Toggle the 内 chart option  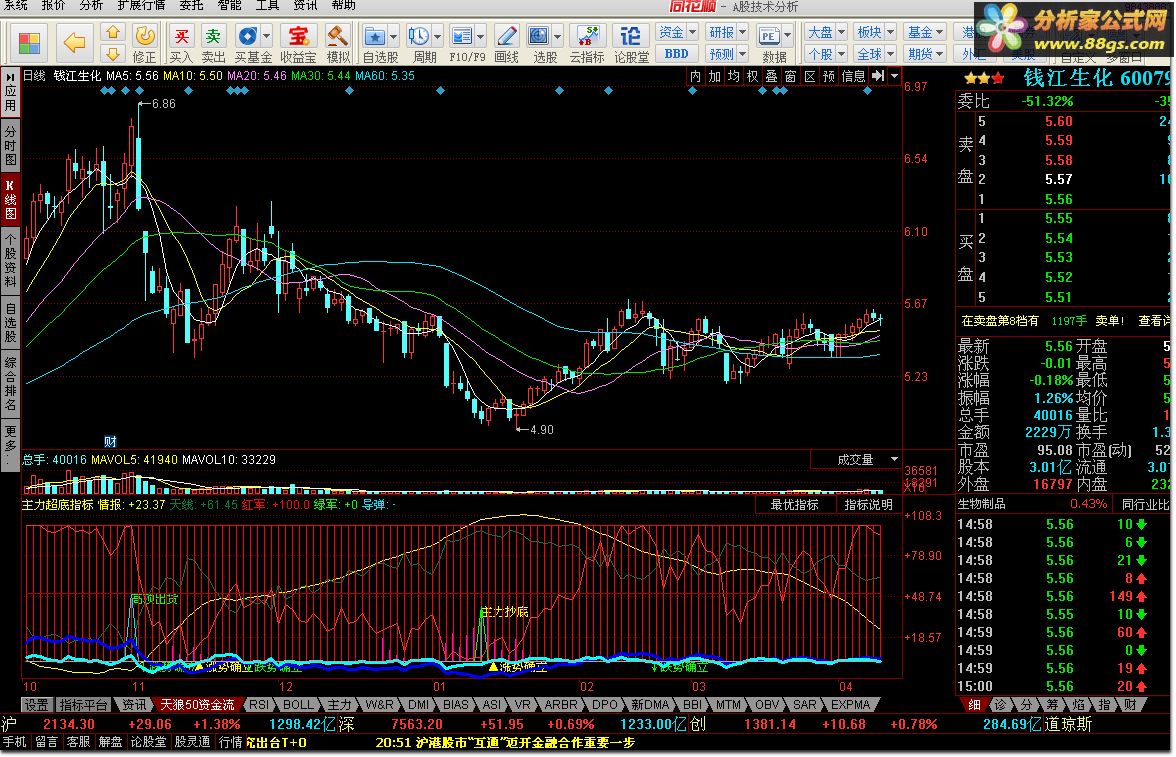pos(695,76)
